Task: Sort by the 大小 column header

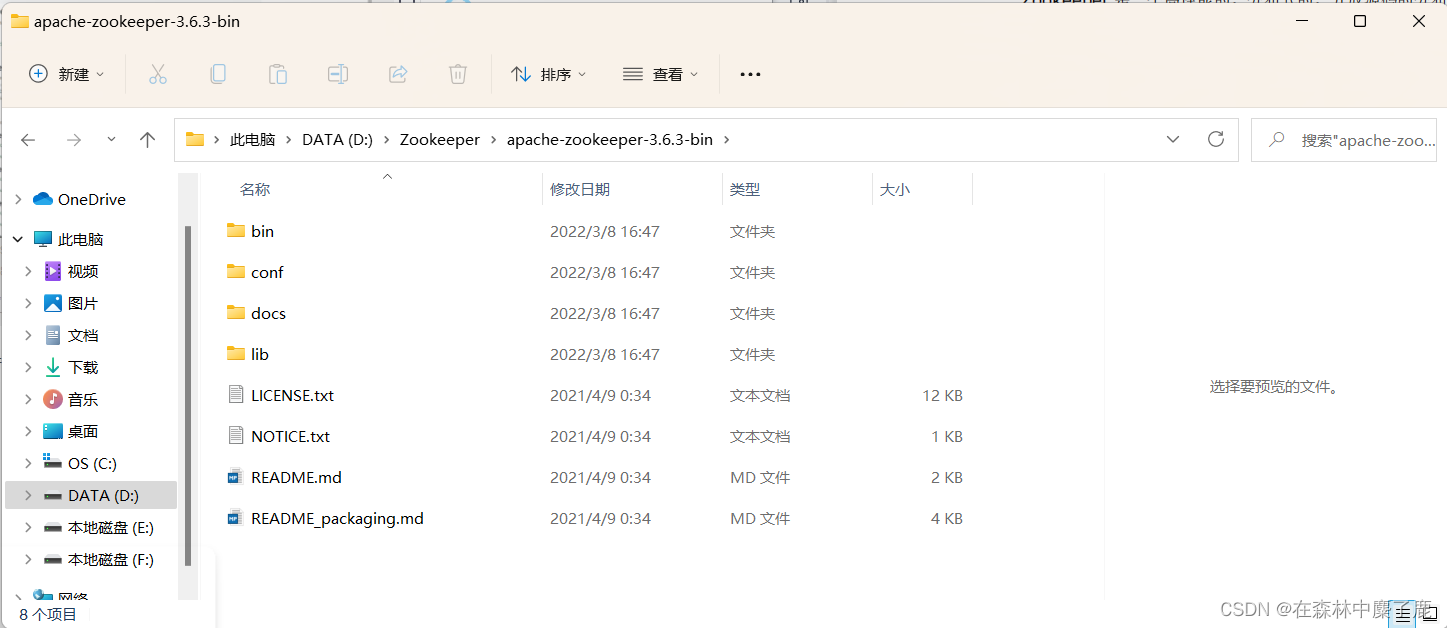Action: click(895, 189)
